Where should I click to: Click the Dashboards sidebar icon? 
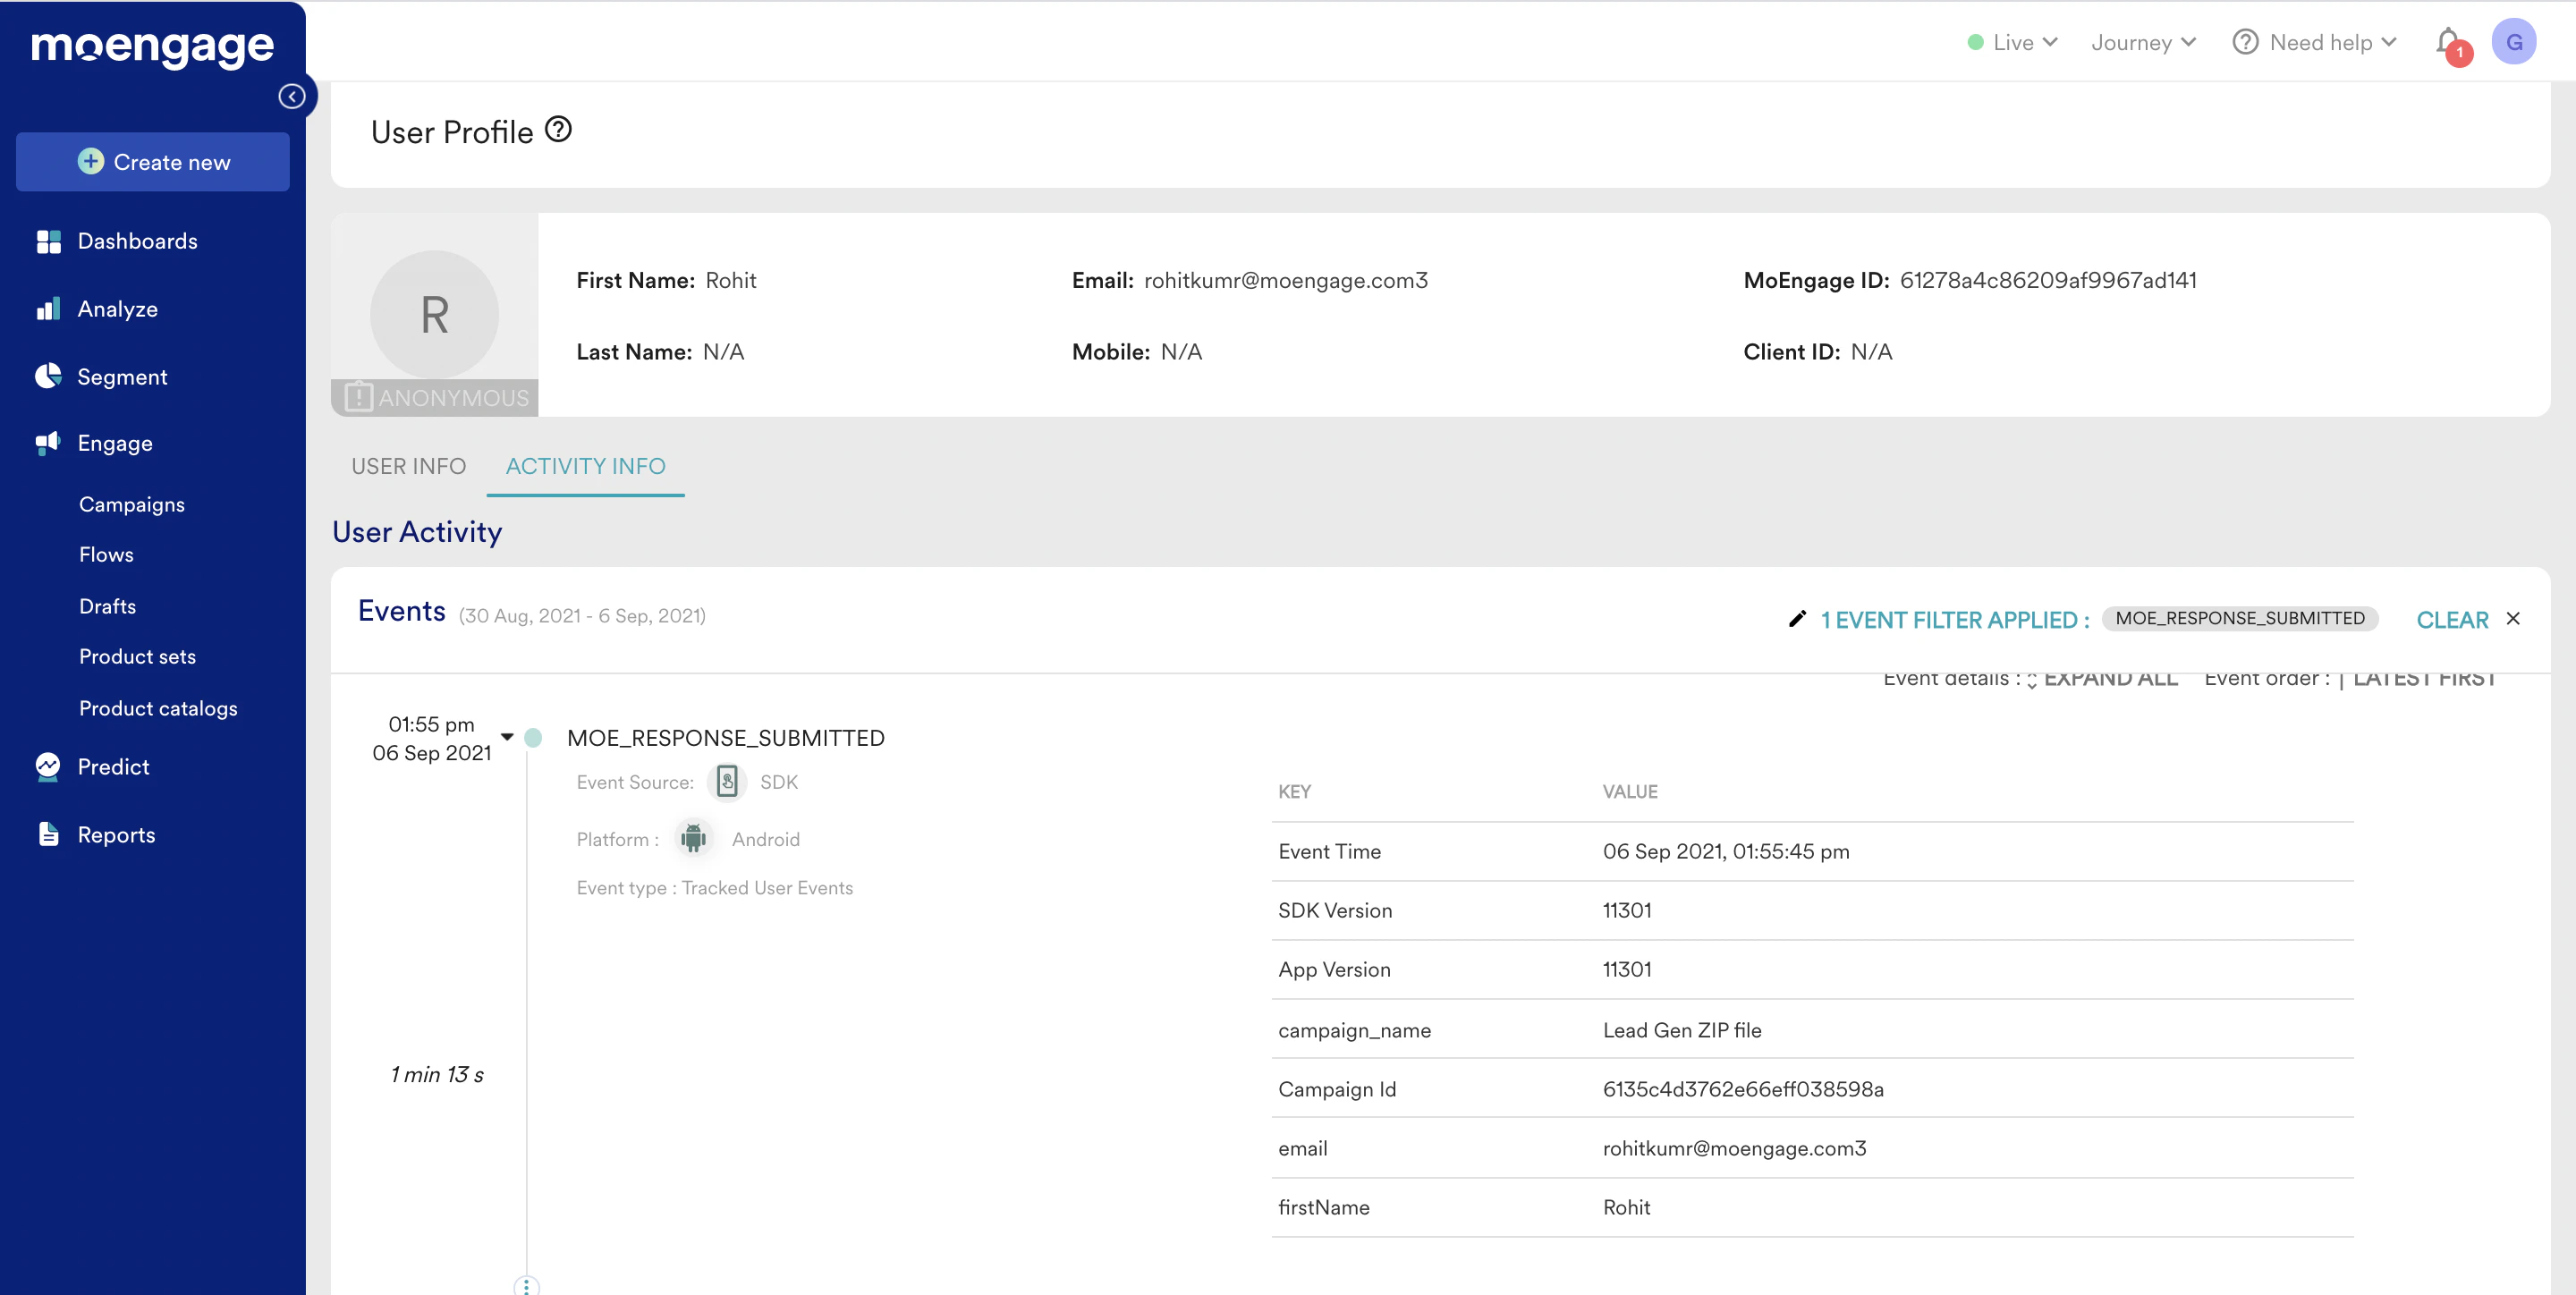pos(48,241)
